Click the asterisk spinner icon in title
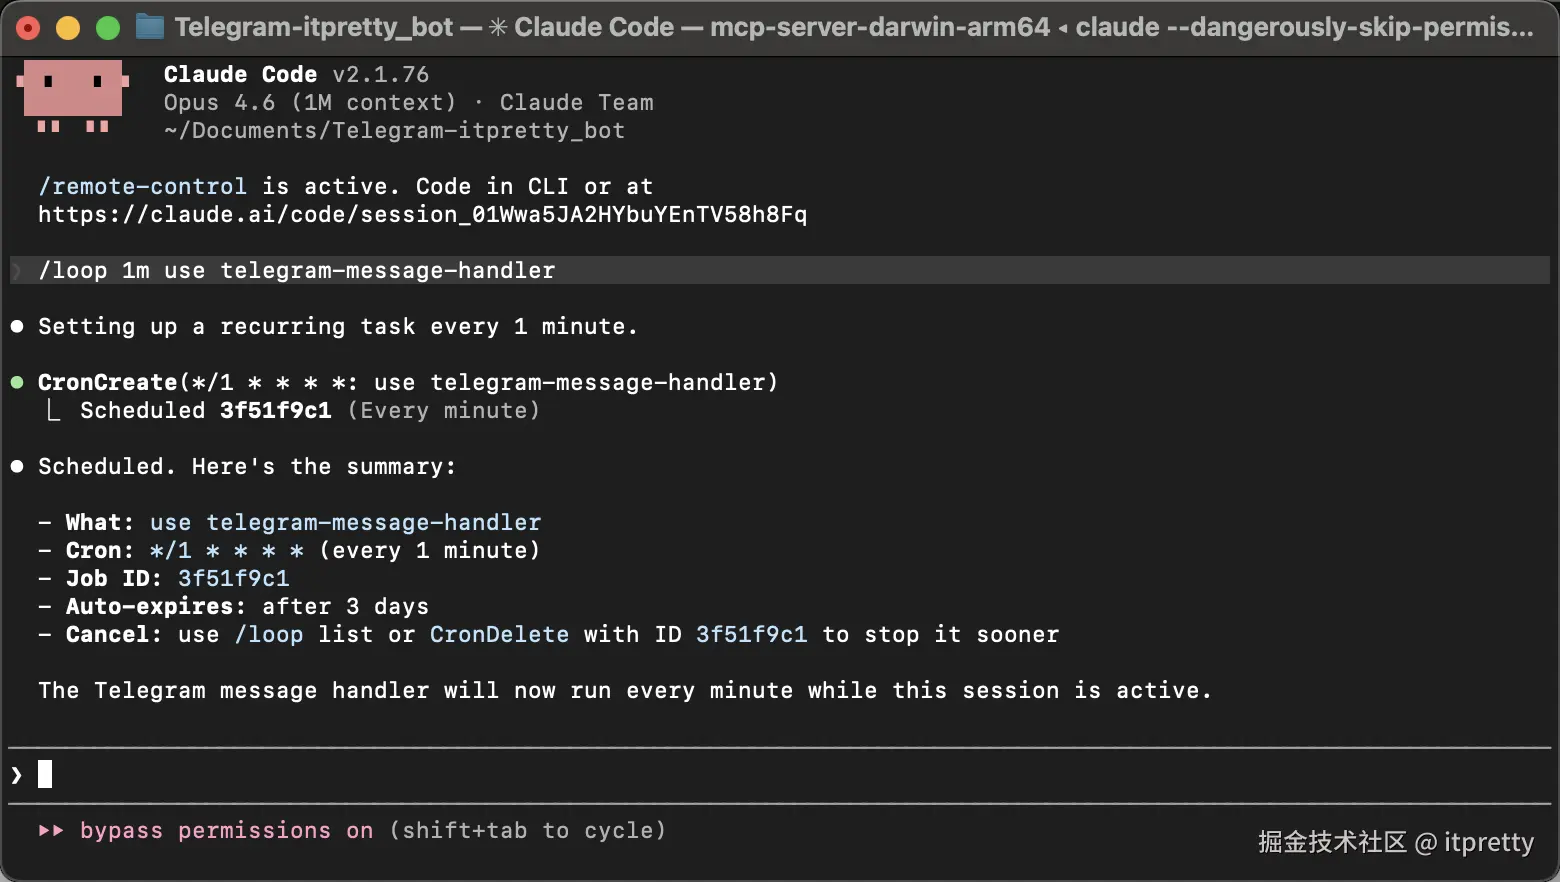The width and height of the screenshot is (1560, 882). tap(497, 27)
